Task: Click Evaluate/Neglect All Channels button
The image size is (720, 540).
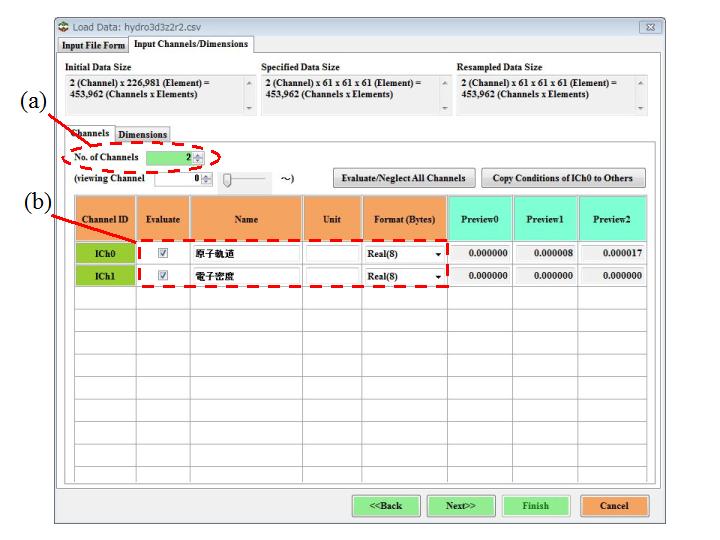Action: coord(403,178)
